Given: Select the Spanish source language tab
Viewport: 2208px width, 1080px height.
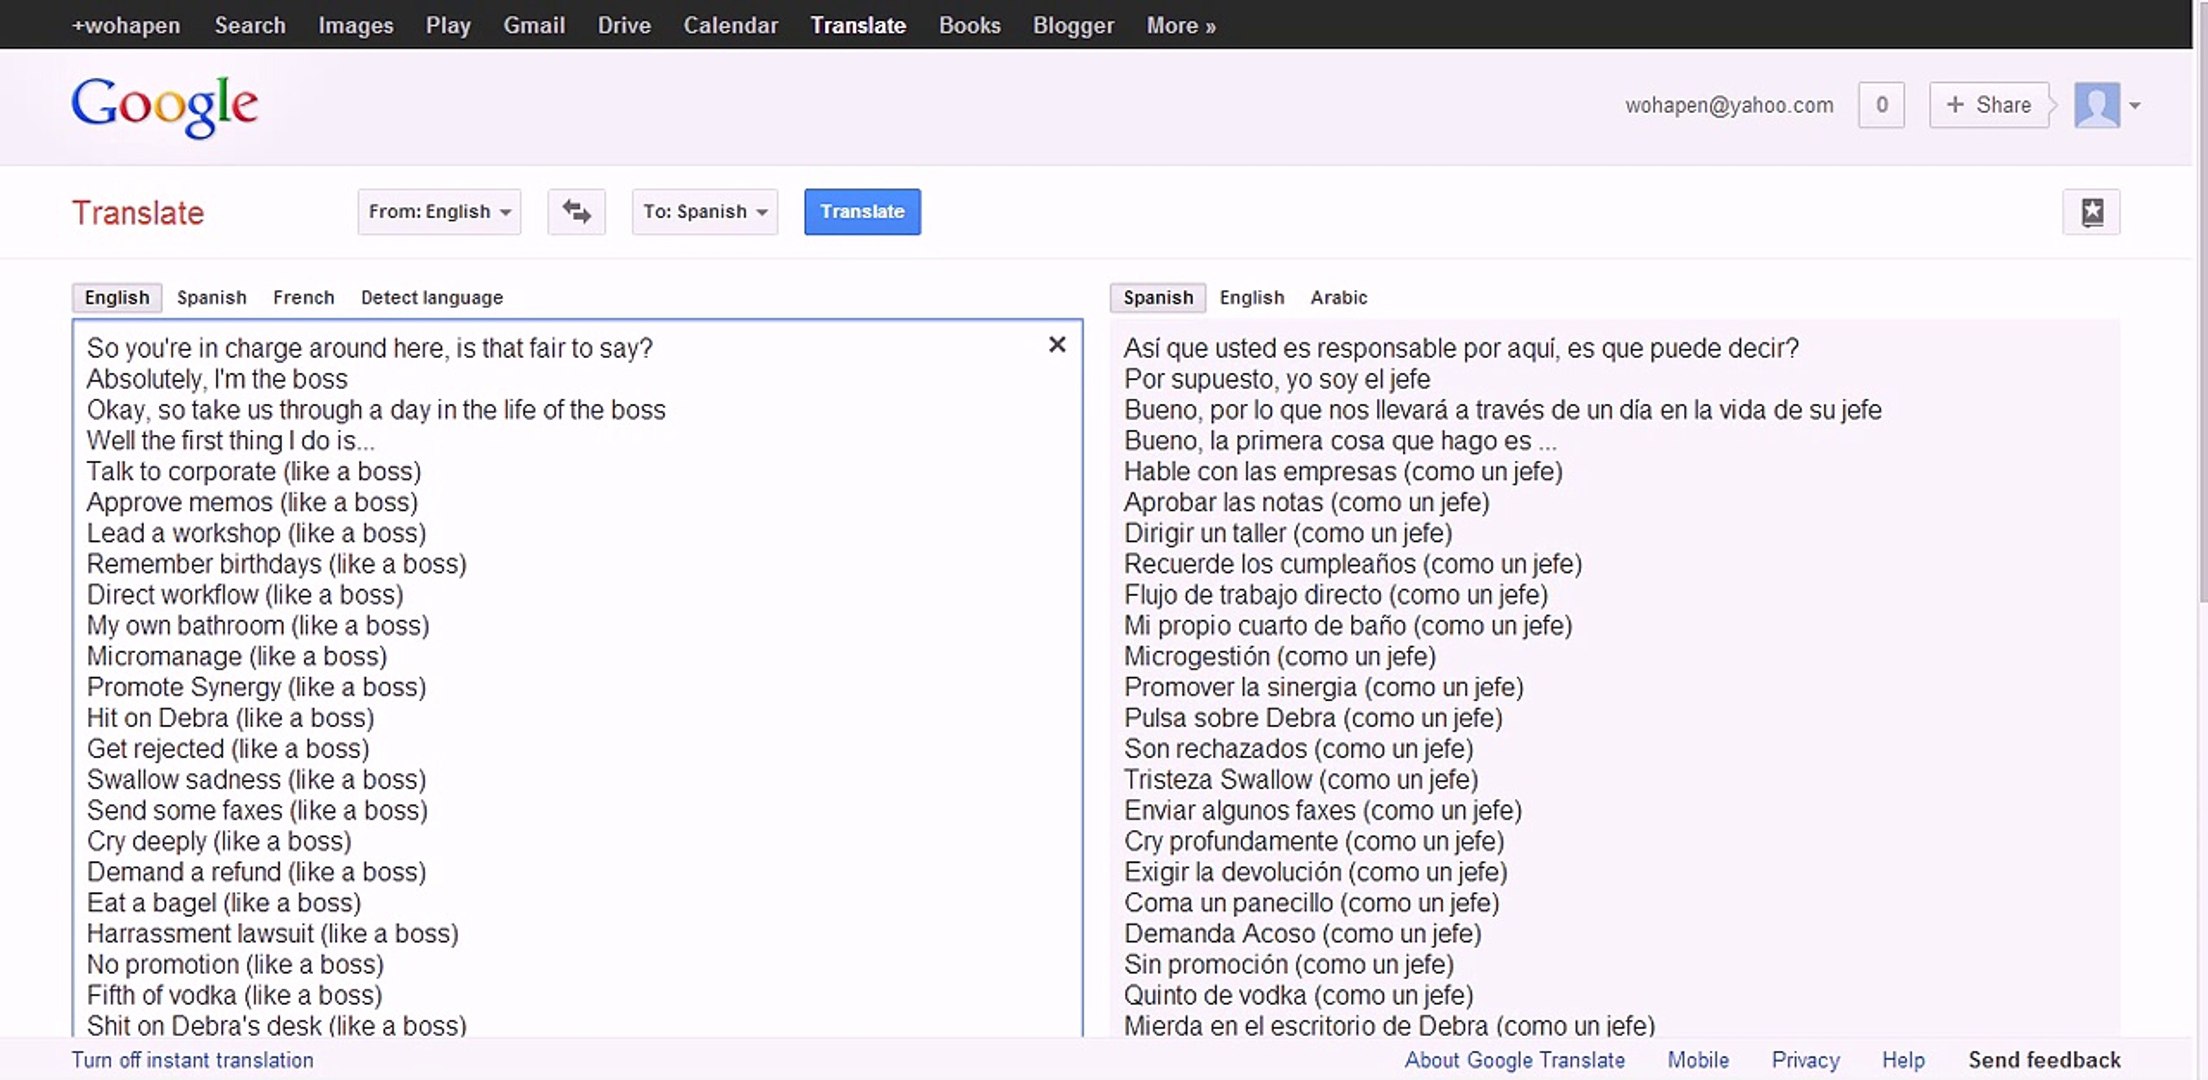Looking at the screenshot, I should [x=211, y=298].
